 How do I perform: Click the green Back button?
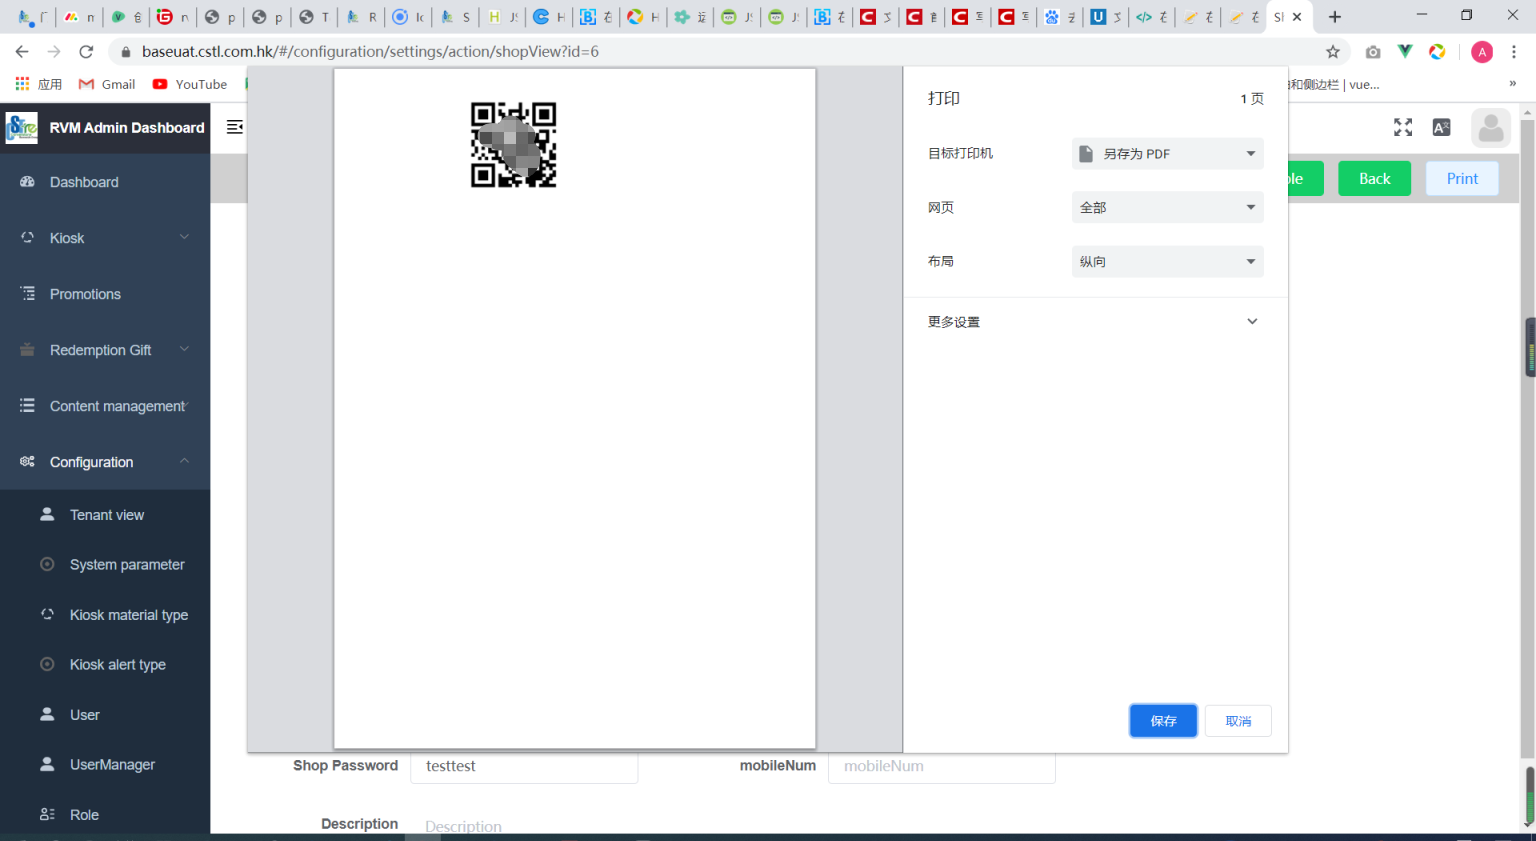pyautogui.click(x=1374, y=179)
